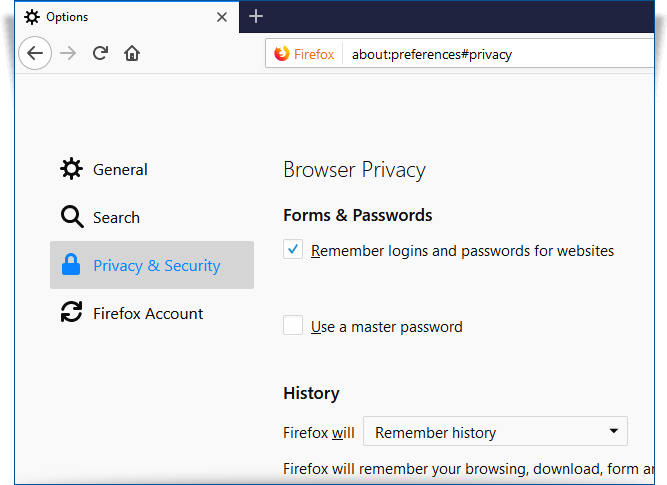Click the forward arrow navigation button
Screen dimensions: 667x485
pos(68,54)
